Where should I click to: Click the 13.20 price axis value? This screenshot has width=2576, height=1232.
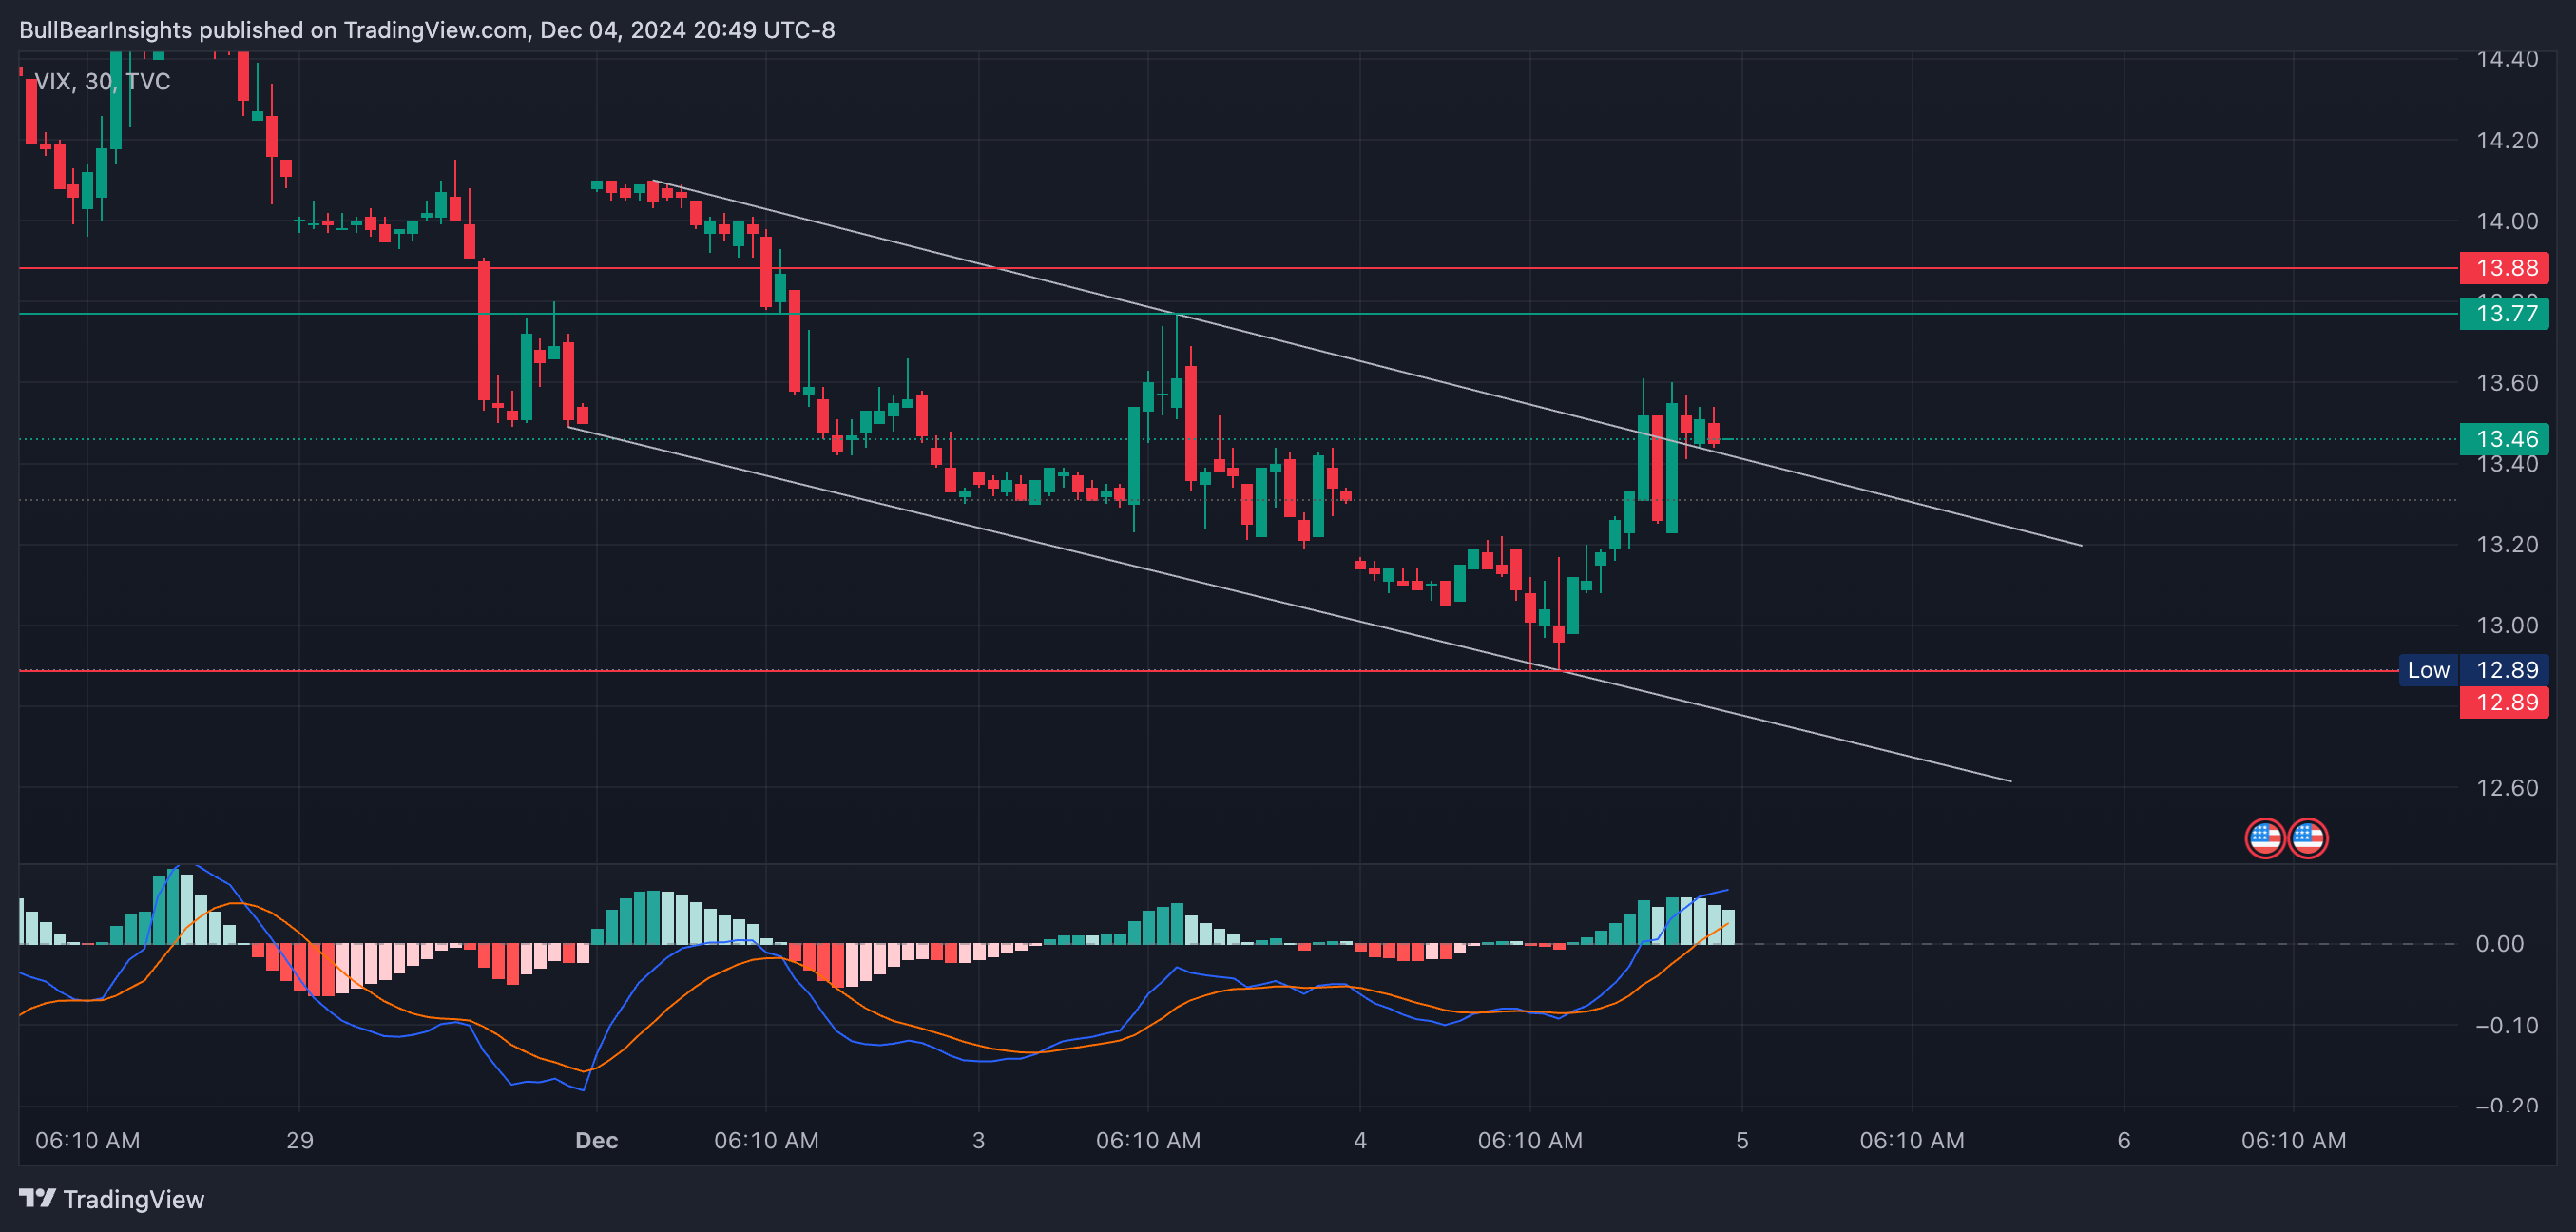[2507, 545]
